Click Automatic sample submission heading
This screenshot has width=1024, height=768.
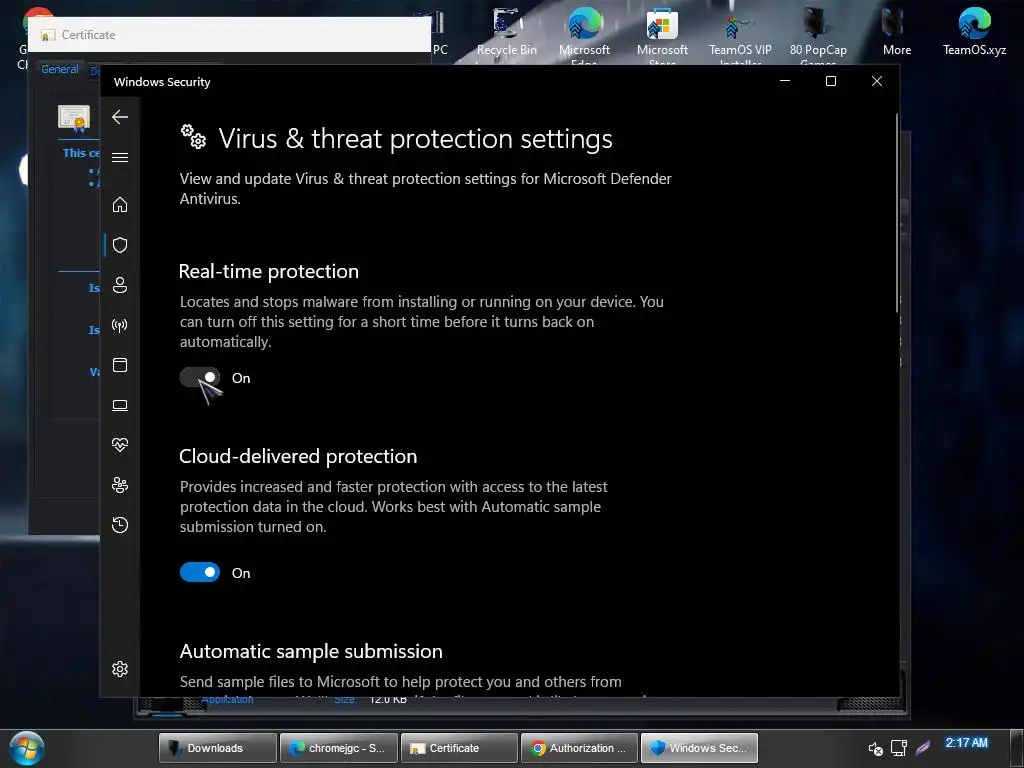point(311,651)
